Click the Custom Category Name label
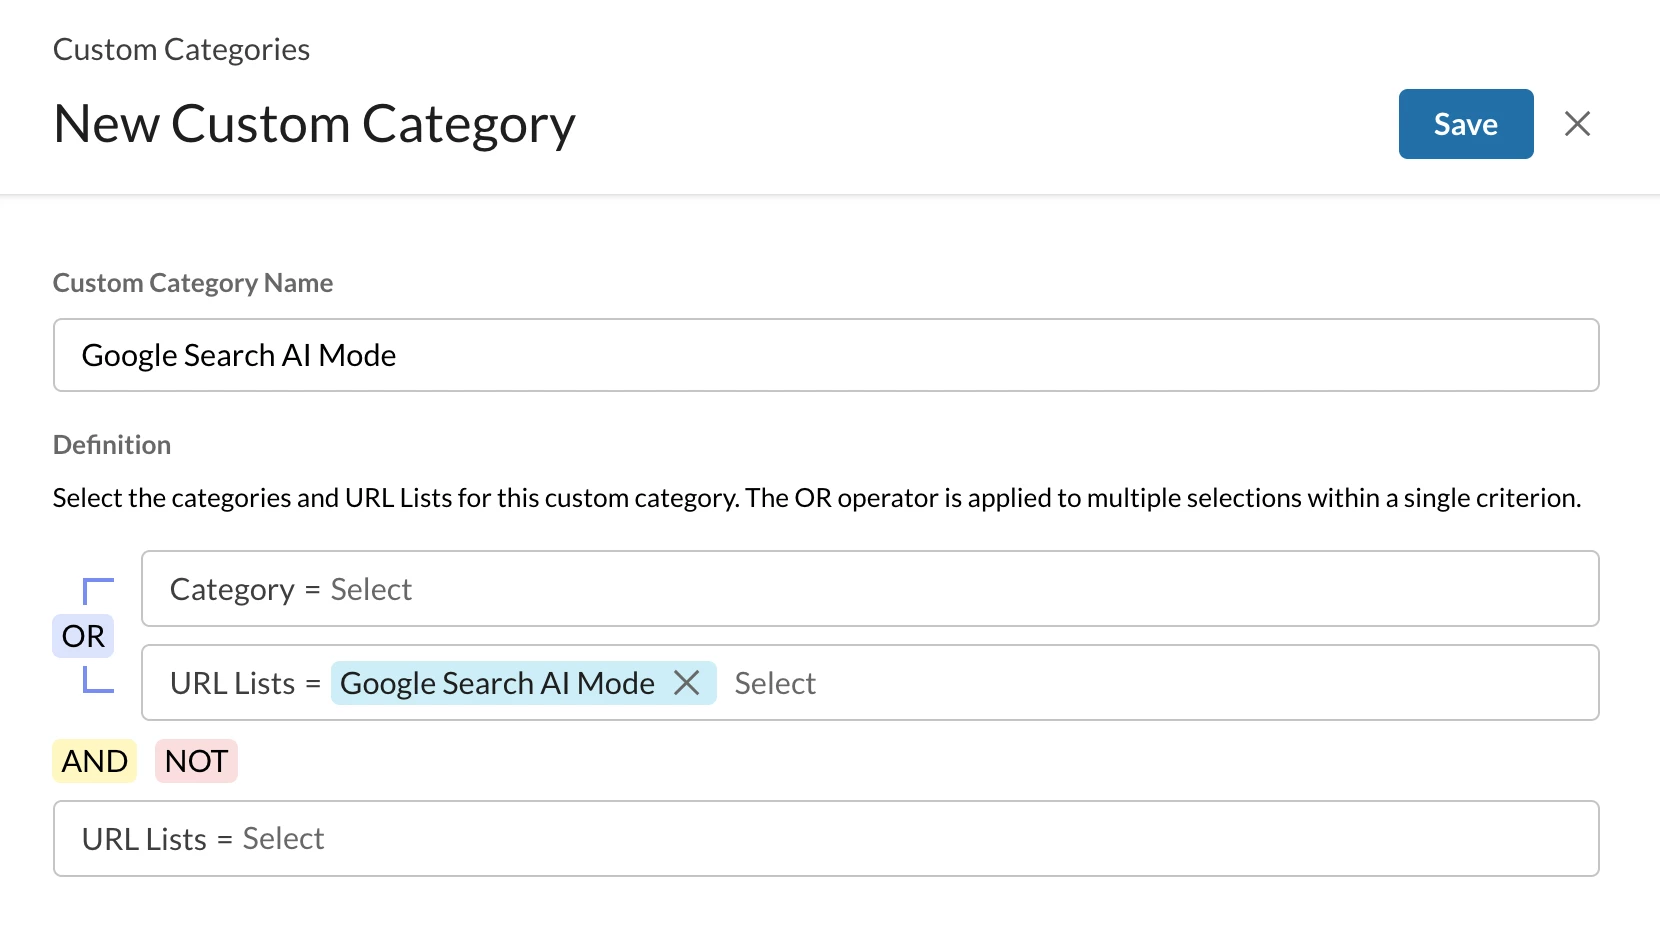 [x=193, y=283]
